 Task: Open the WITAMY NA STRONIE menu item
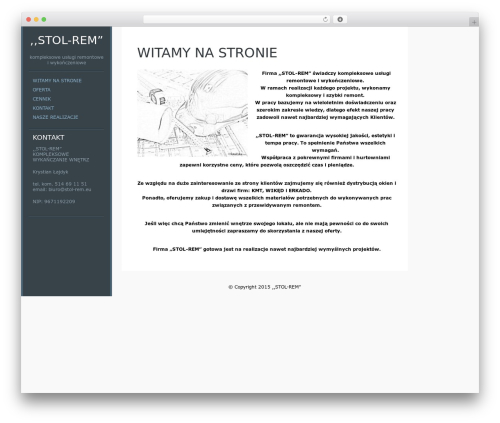click(57, 81)
